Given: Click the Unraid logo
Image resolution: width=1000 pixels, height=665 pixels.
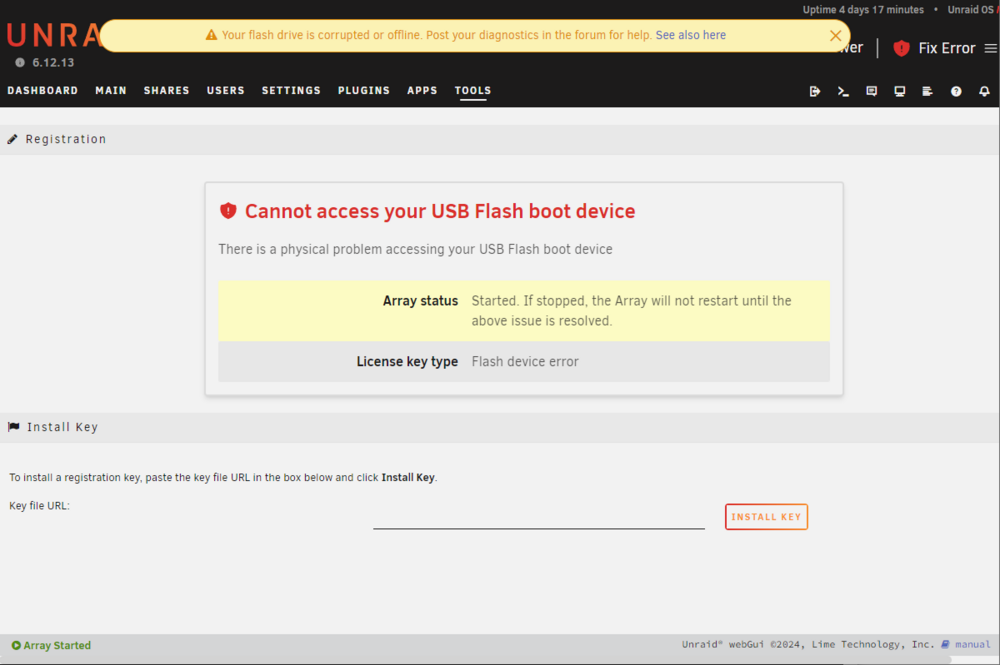Looking at the screenshot, I should 54,35.
